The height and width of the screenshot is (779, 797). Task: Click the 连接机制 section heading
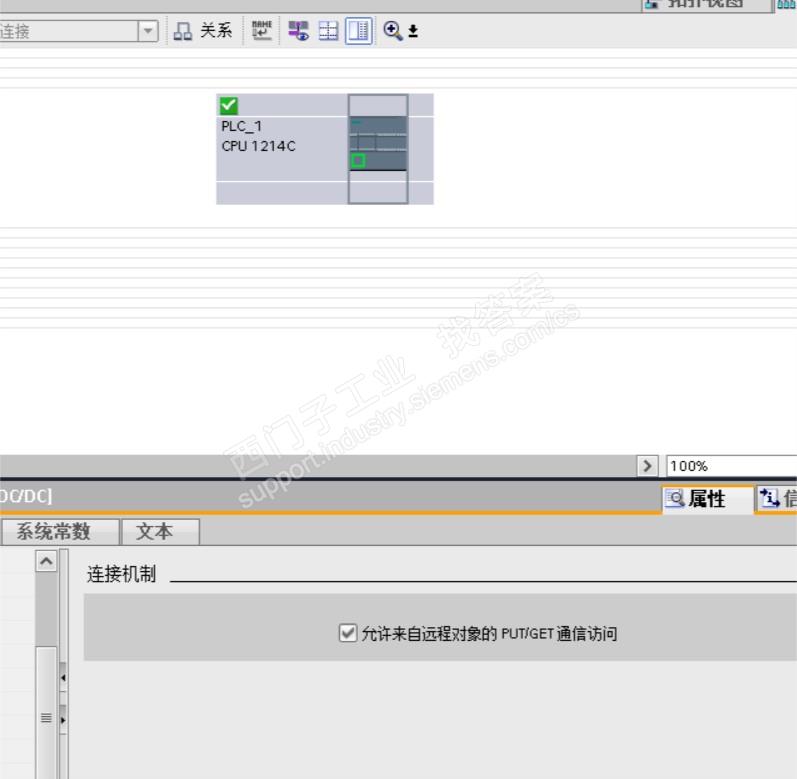121,574
